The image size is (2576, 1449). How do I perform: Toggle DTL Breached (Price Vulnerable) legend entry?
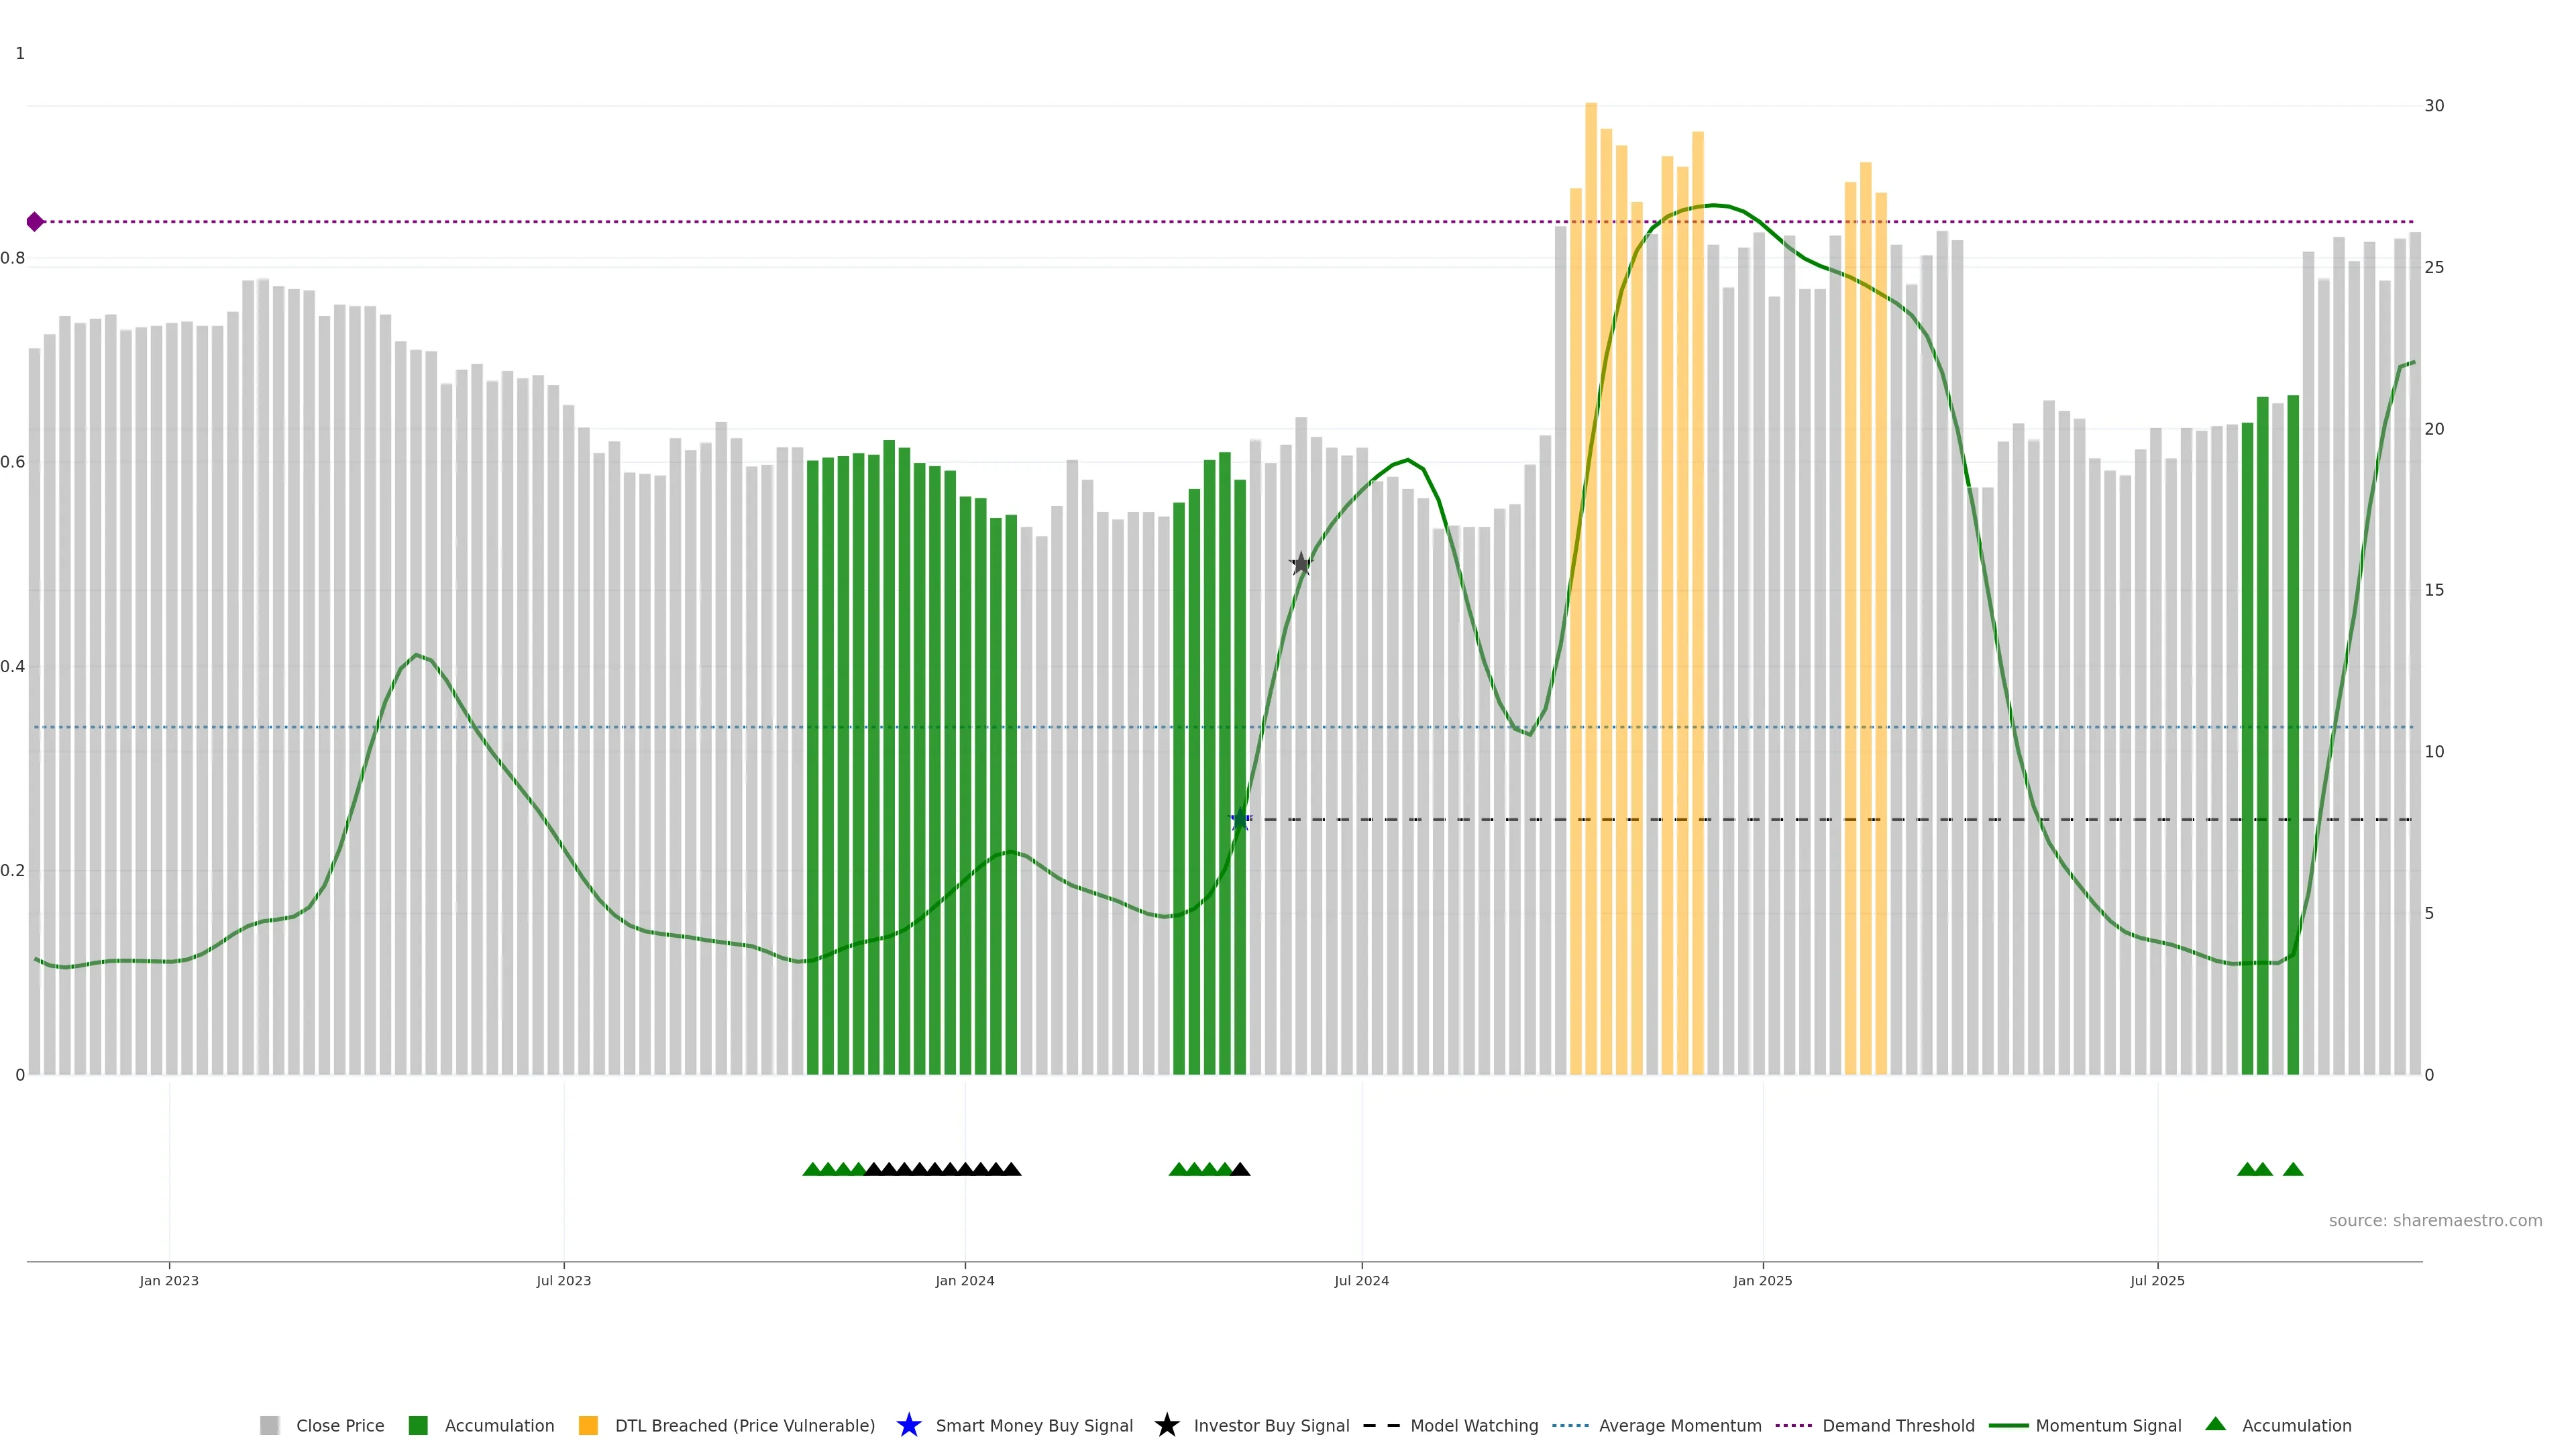pyautogui.click(x=744, y=1425)
